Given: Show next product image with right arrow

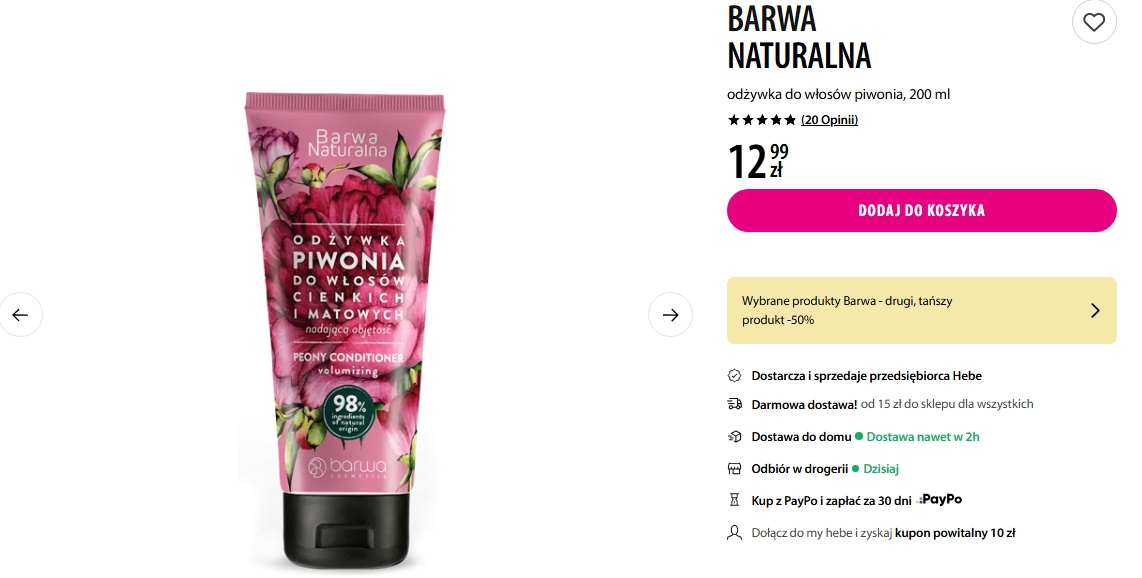Looking at the screenshot, I should pos(670,314).
